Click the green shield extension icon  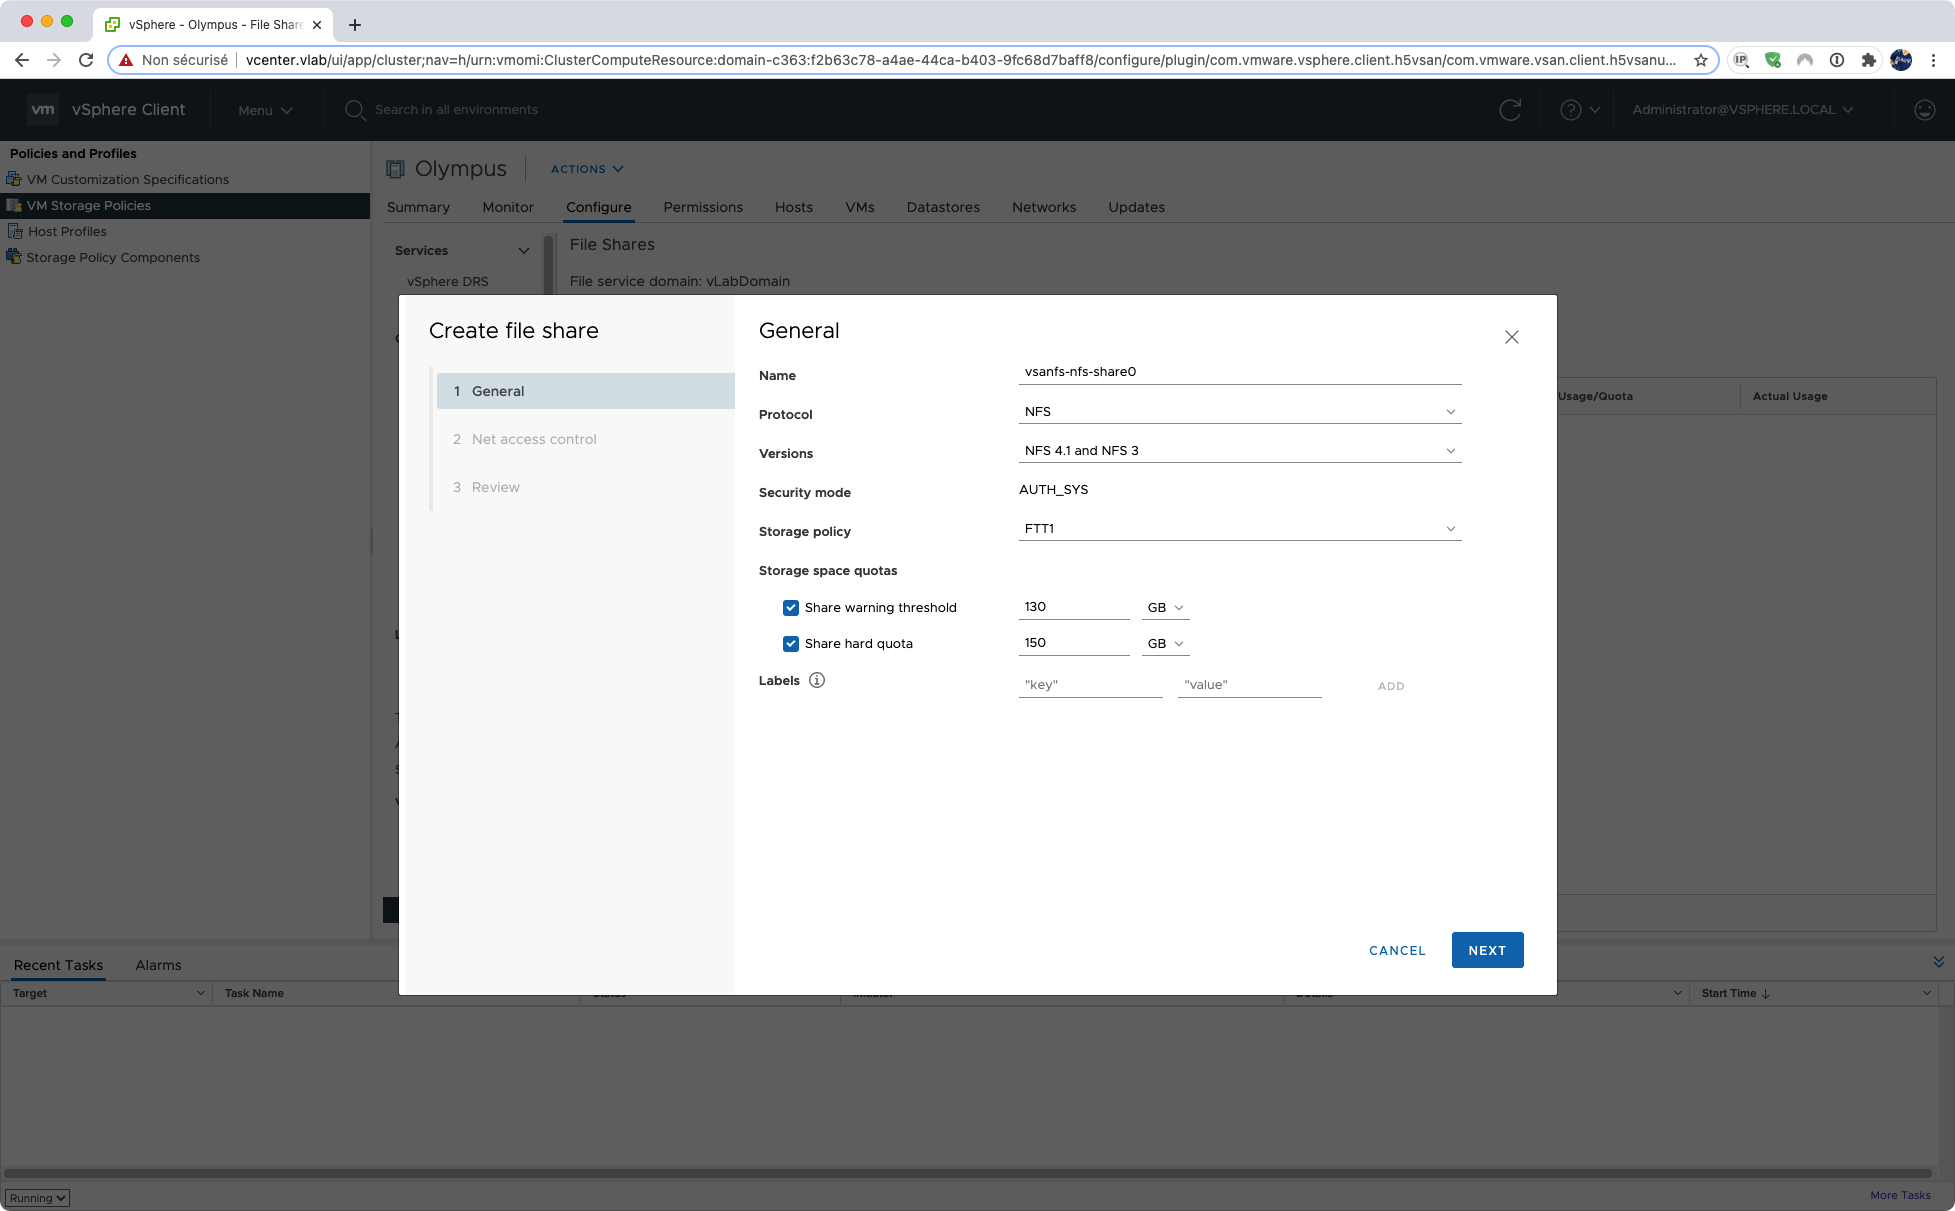click(1773, 60)
